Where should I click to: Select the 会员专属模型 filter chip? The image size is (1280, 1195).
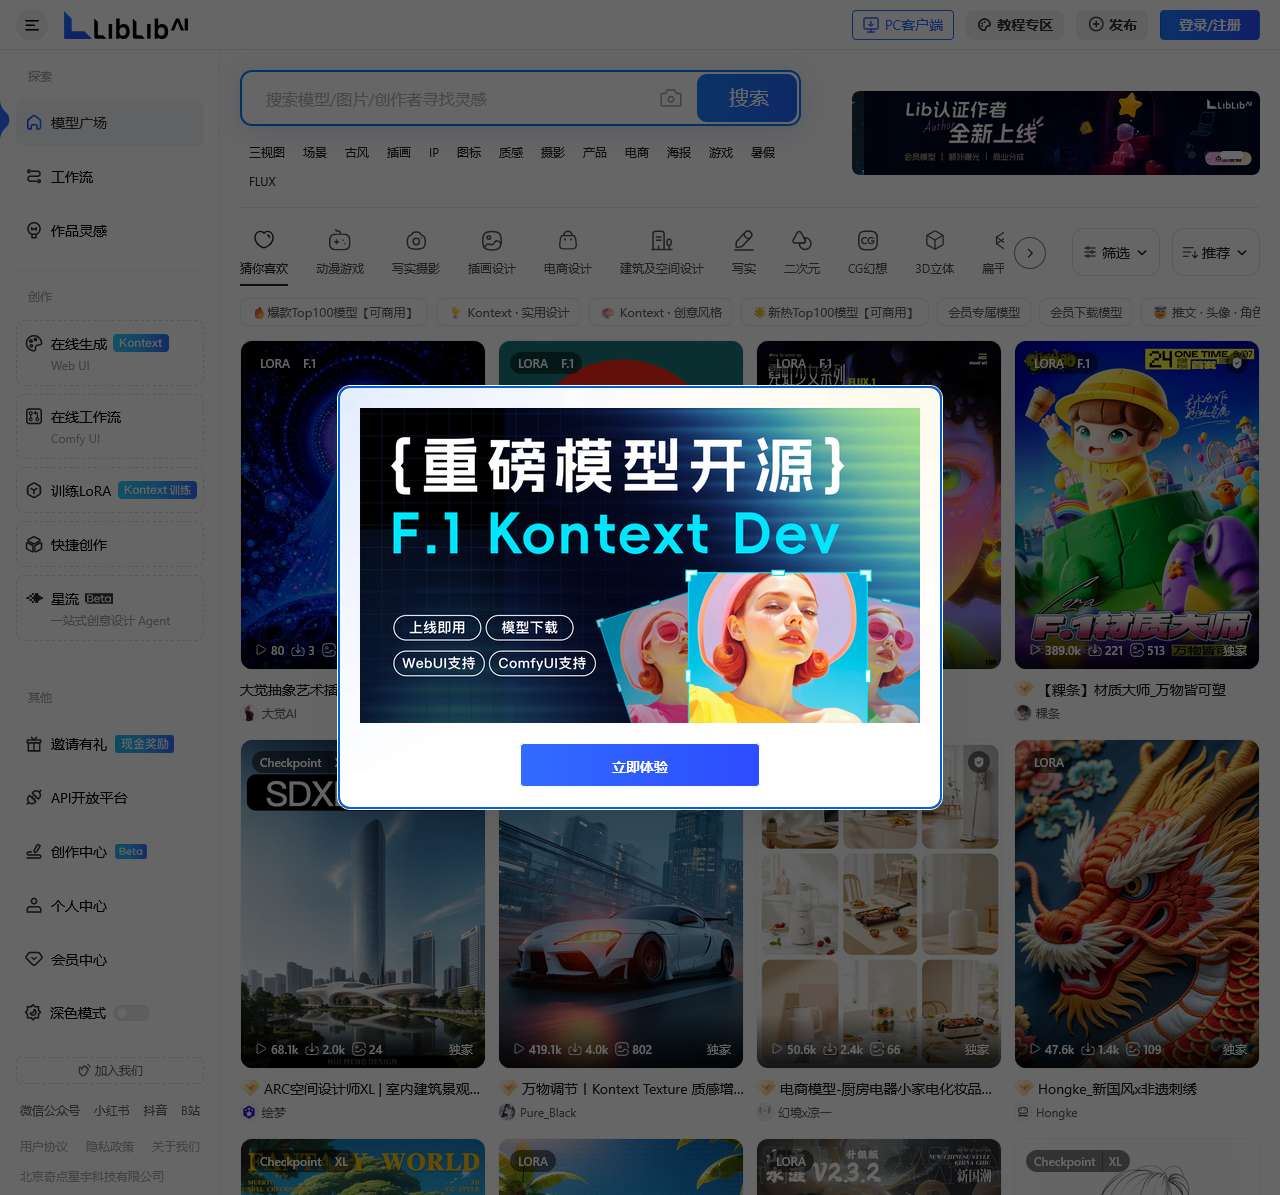984,313
